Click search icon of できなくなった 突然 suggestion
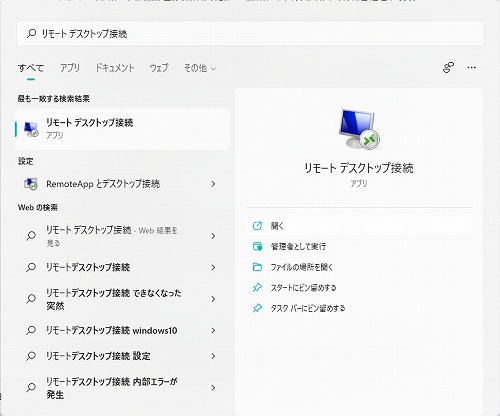The width and height of the screenshot is (500, 416). coord(31,299)
